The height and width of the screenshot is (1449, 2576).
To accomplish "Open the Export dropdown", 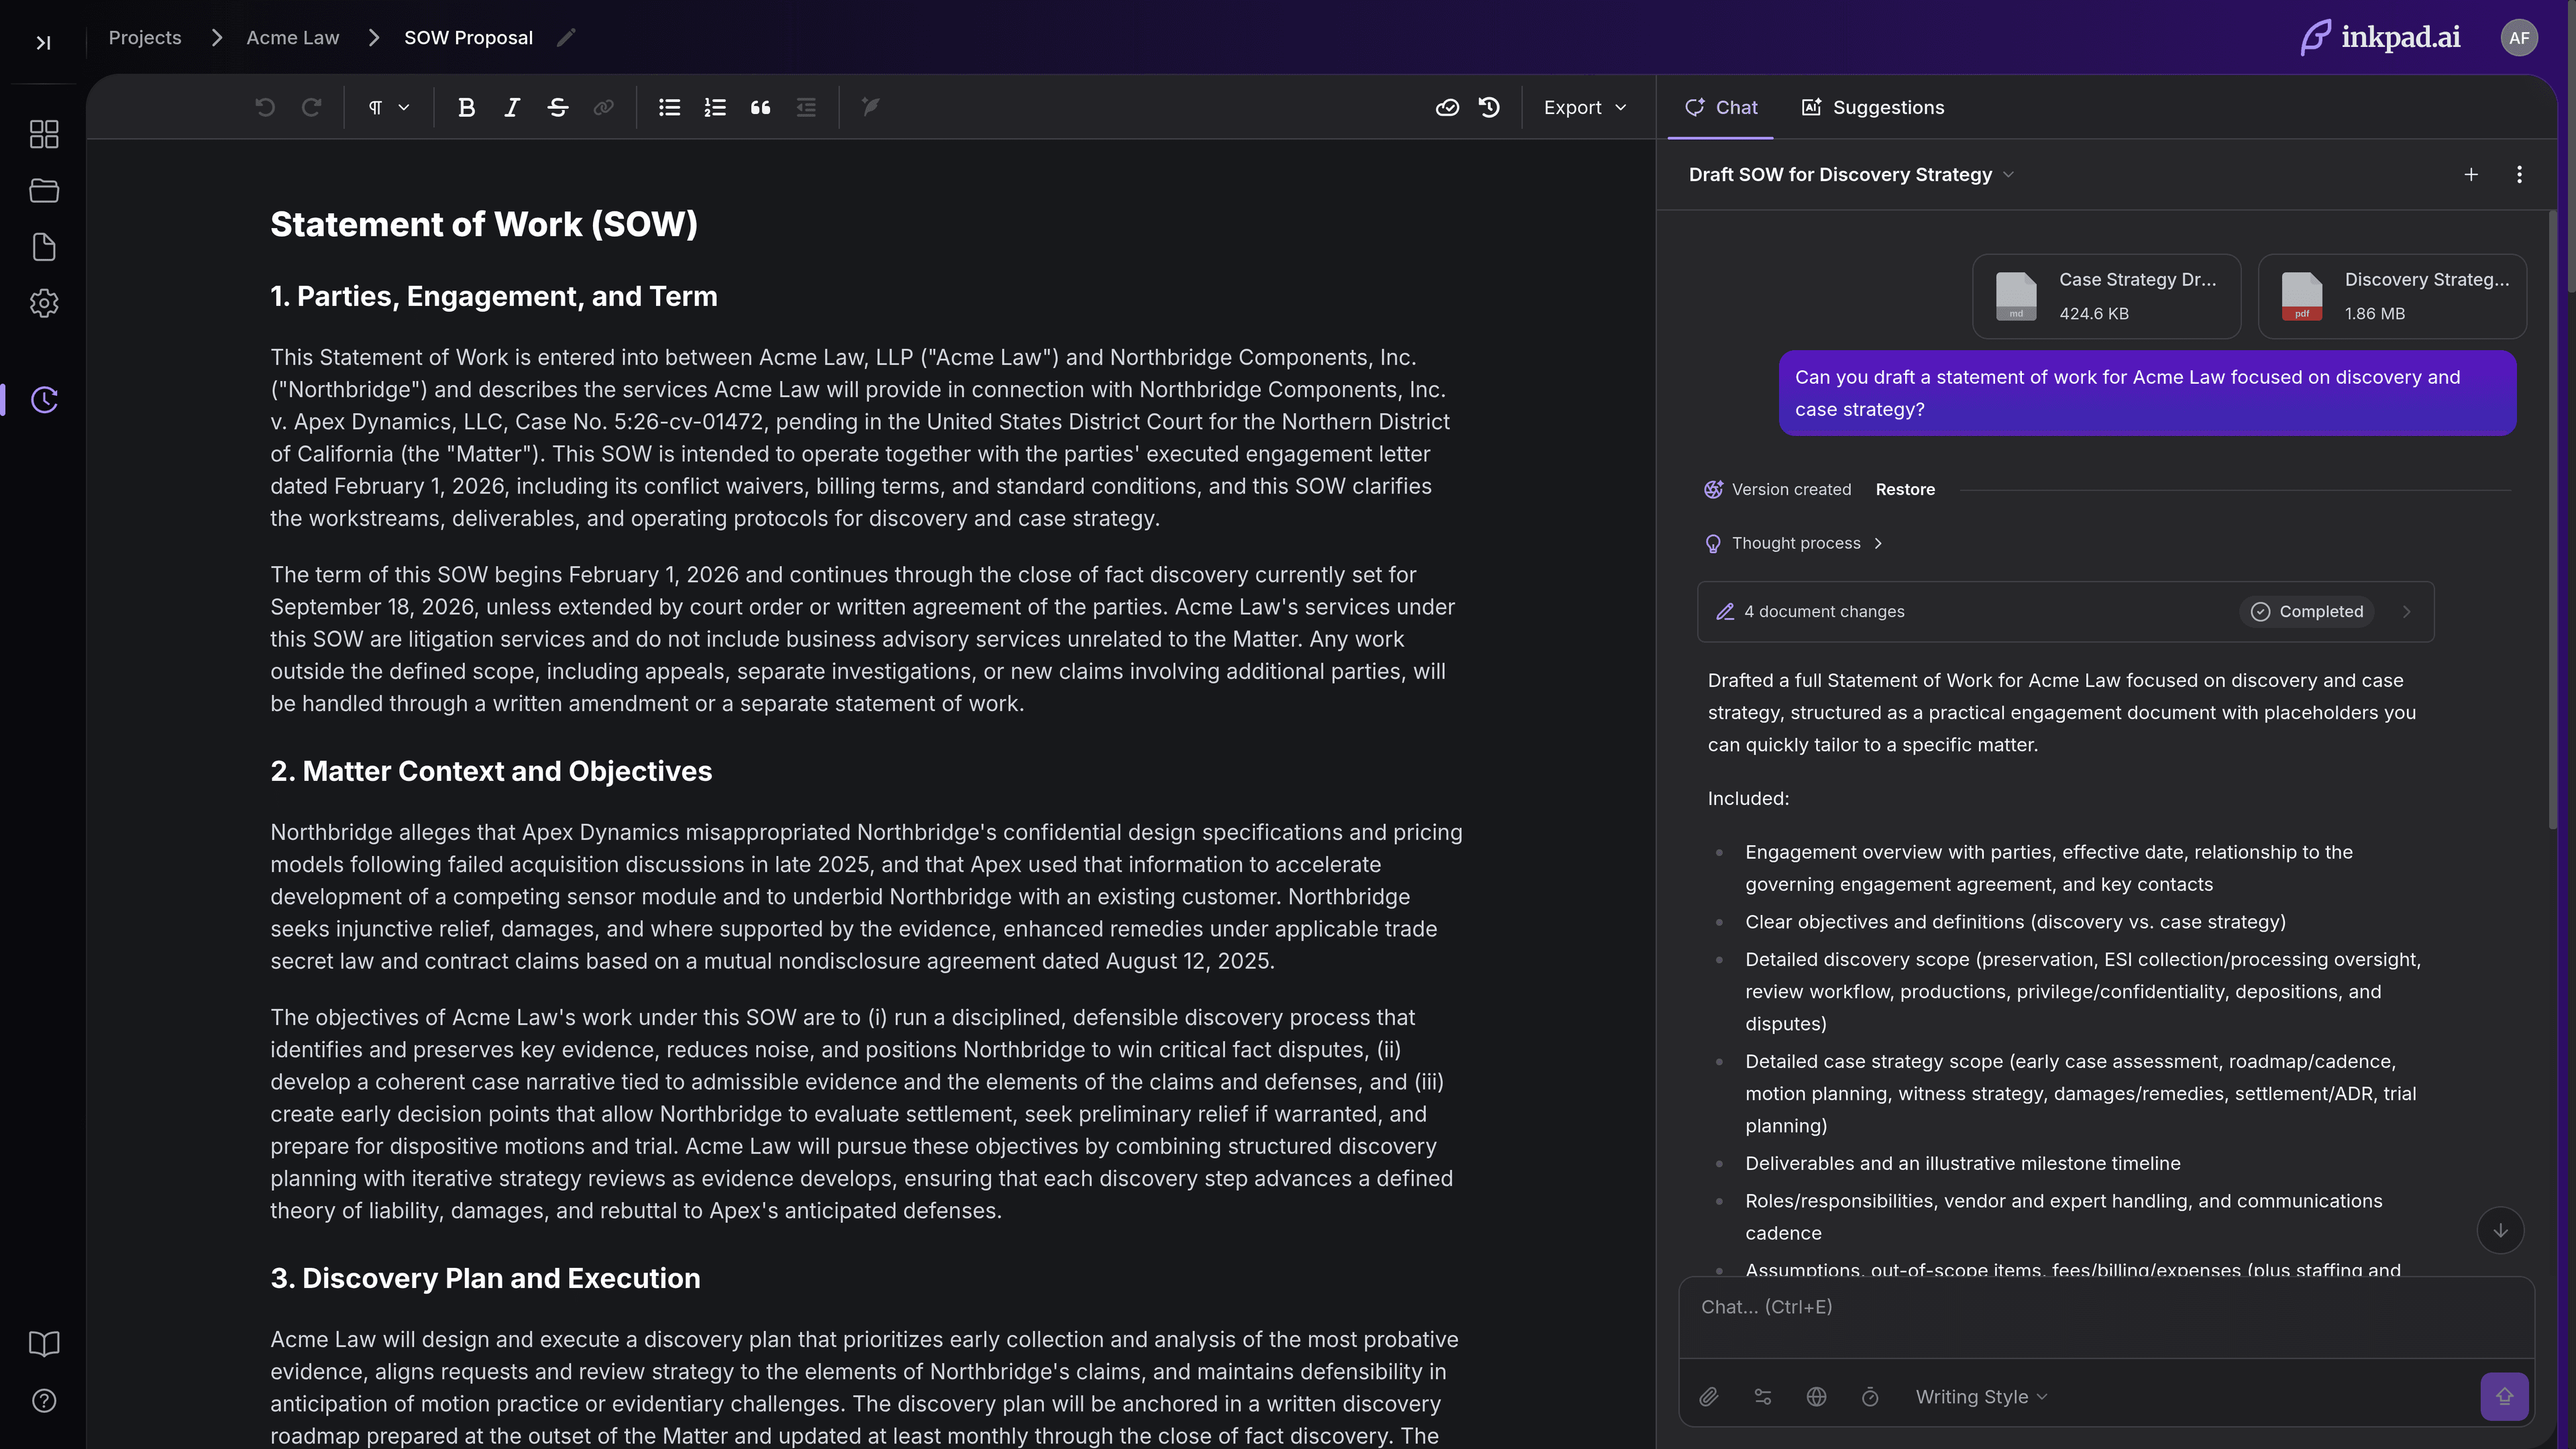I will [1584, 108].
